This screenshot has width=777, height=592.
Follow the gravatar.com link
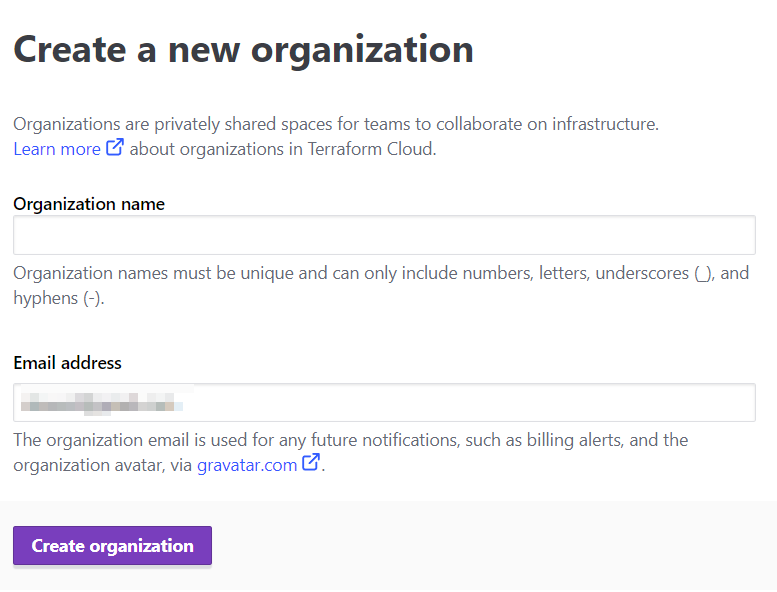coord(247,465)
